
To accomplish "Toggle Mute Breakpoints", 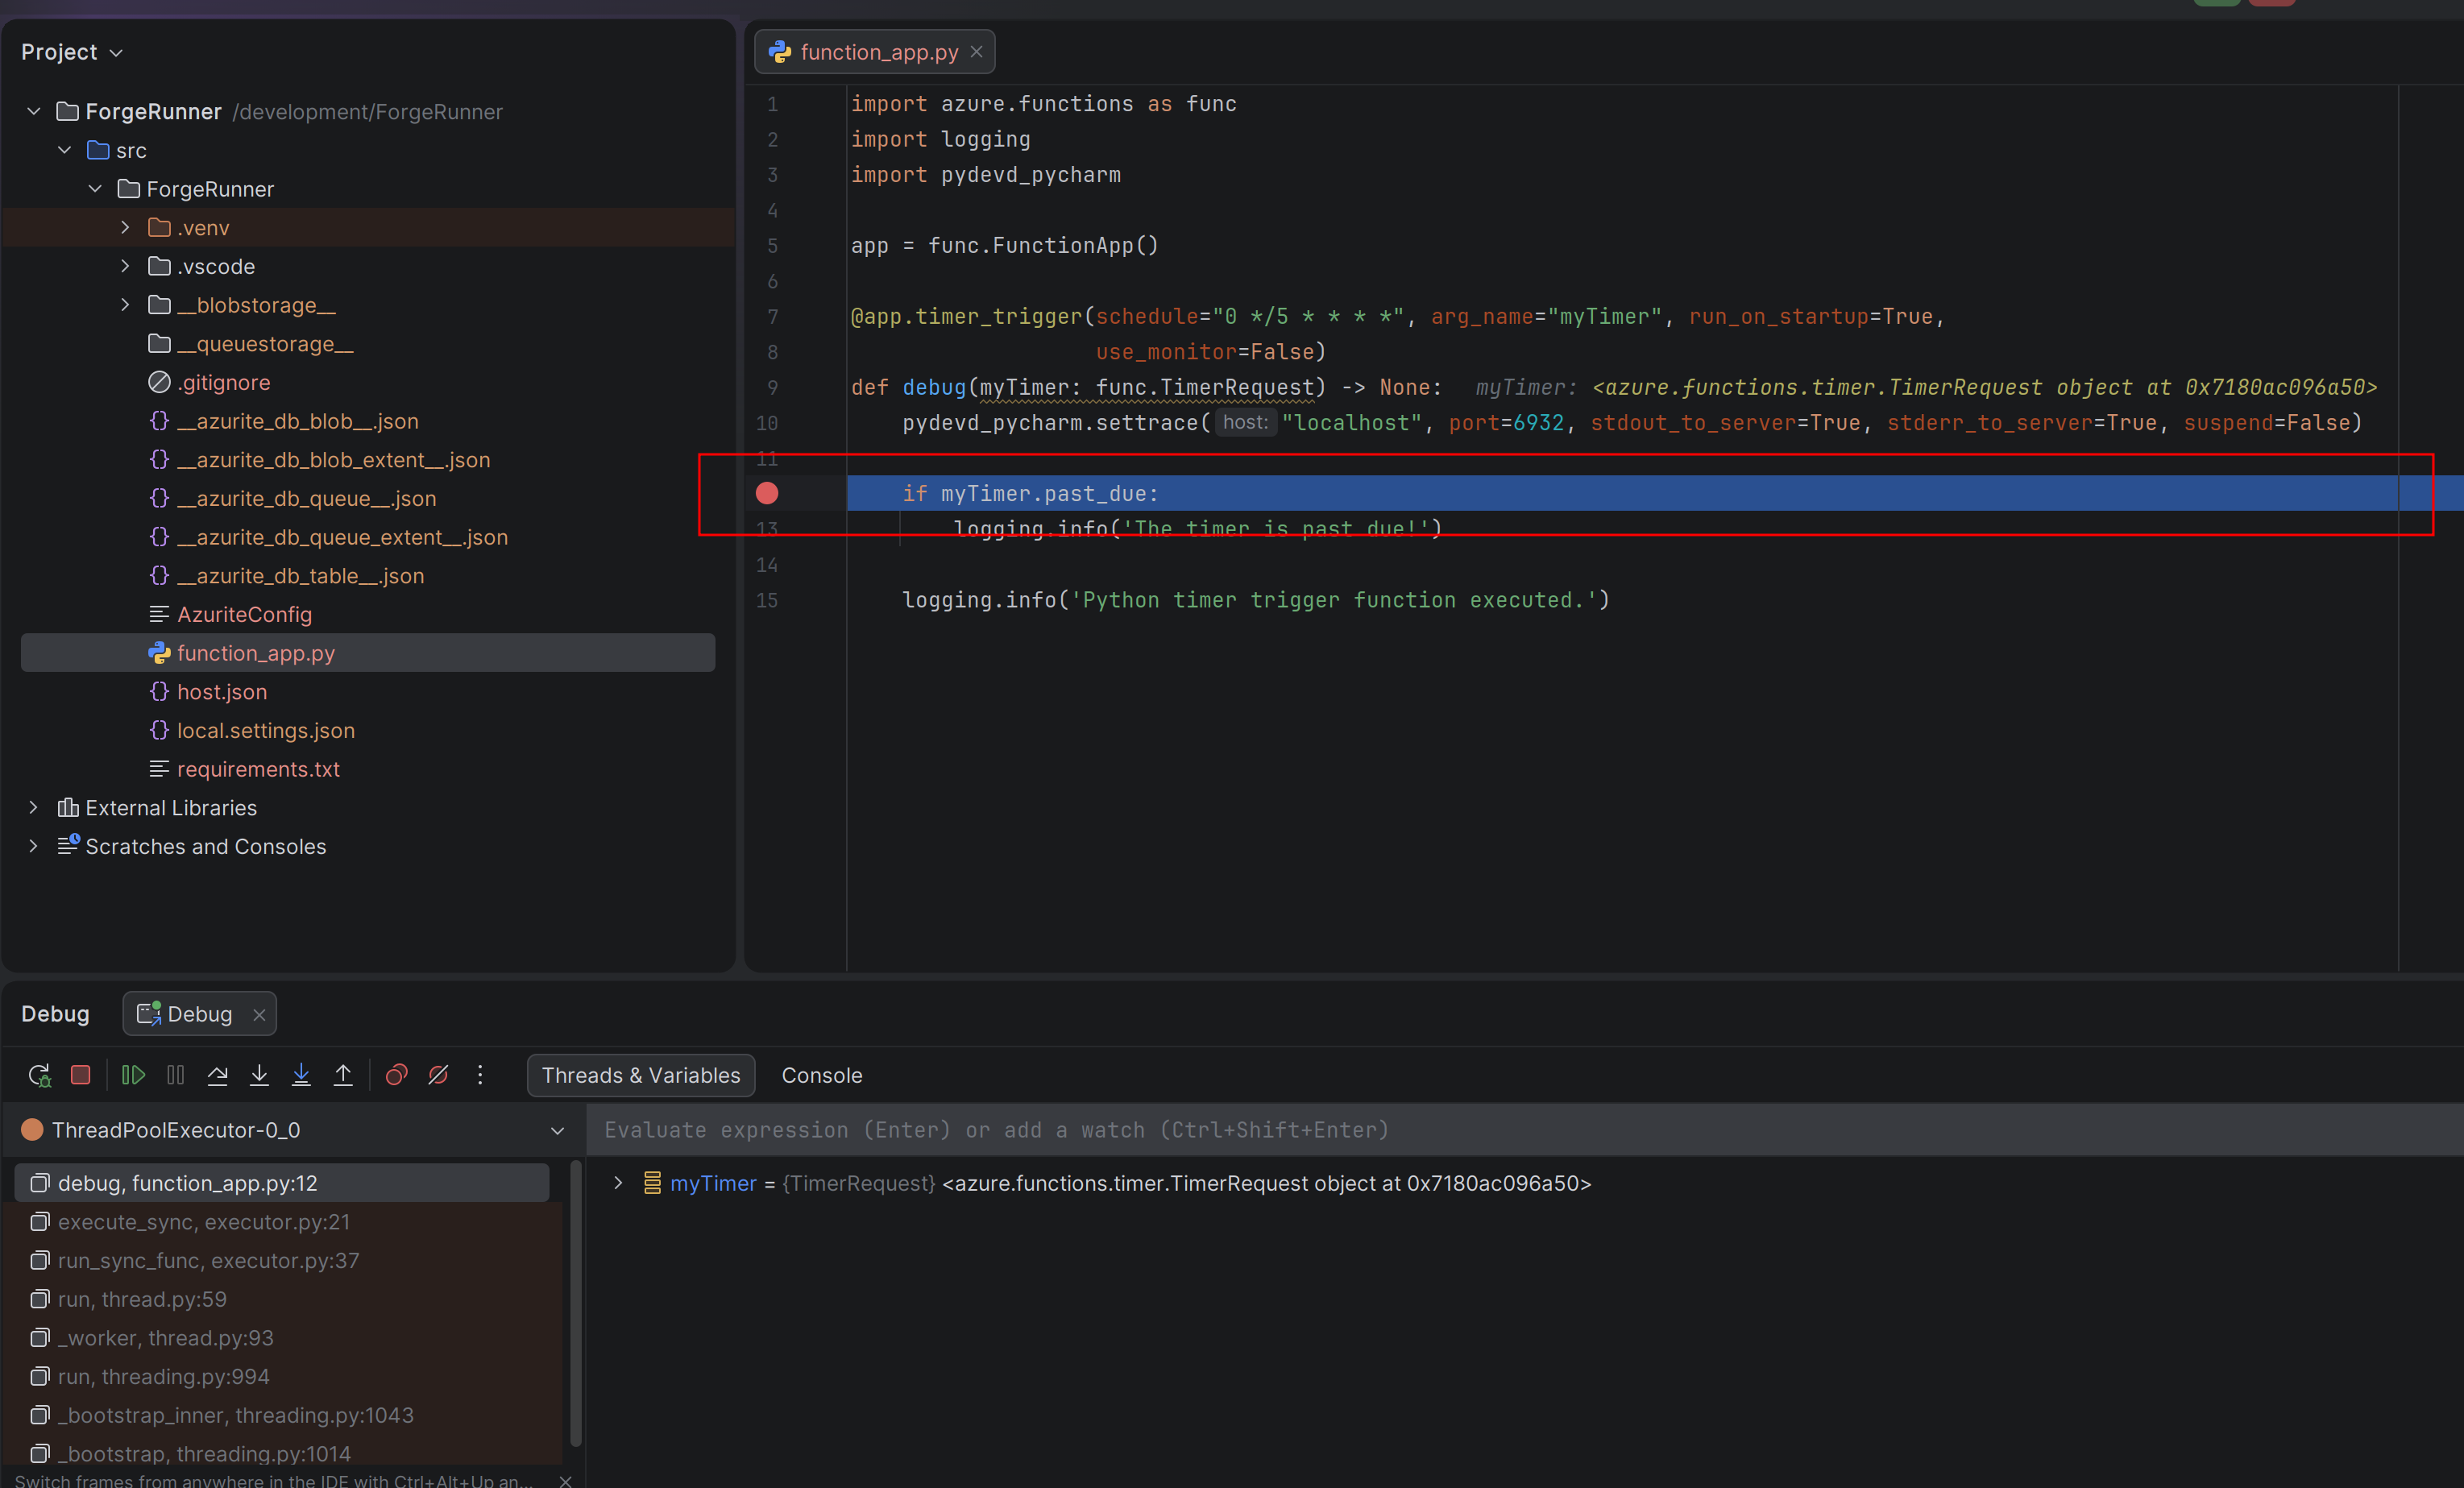I will pyautogui.click(x=438, y=1075).
